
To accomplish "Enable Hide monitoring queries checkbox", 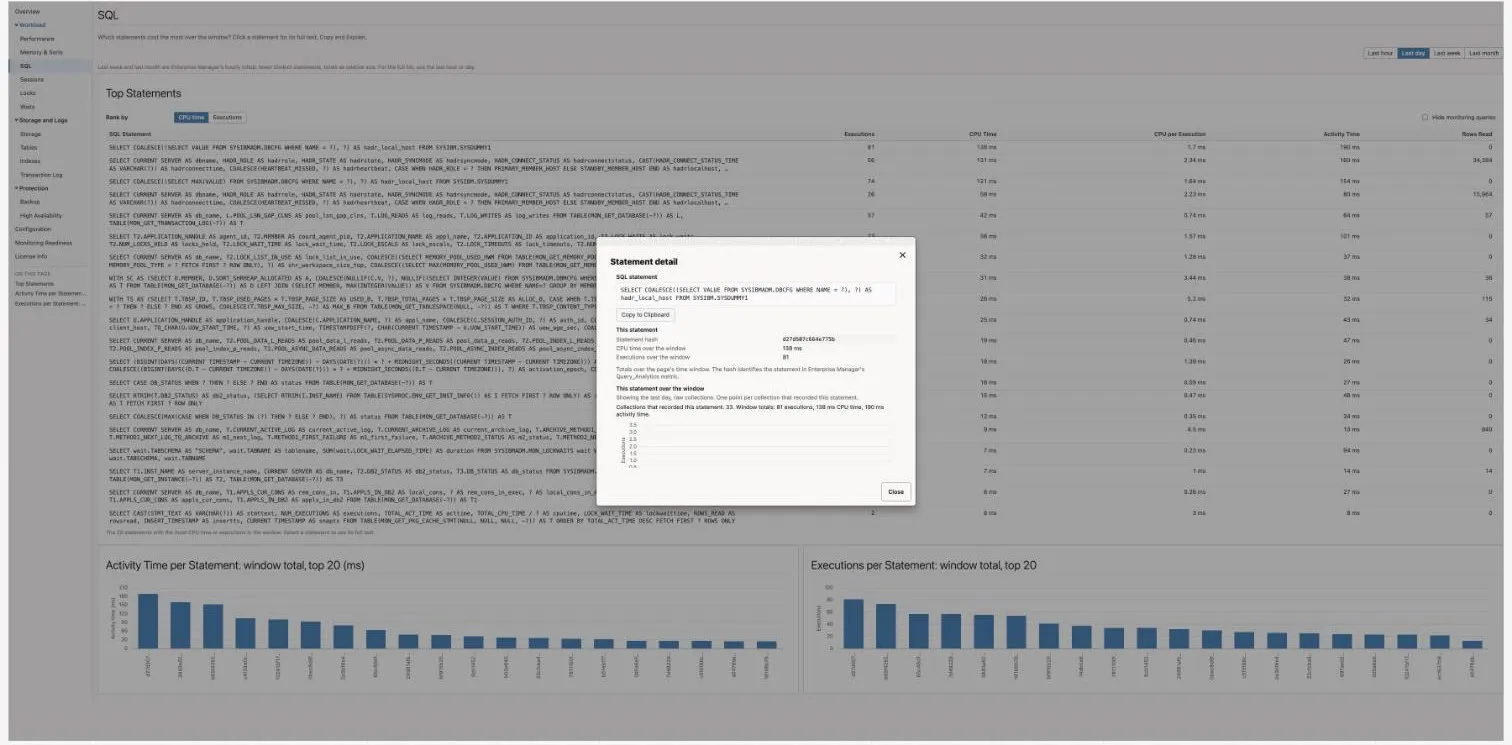I will (x=1424, y=117).
